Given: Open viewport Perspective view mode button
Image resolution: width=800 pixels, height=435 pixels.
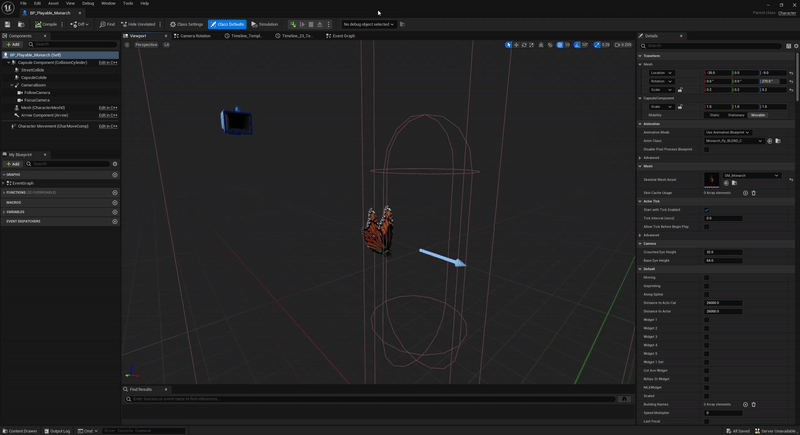Looking at the screenshot, I should (x=146, y=45).
